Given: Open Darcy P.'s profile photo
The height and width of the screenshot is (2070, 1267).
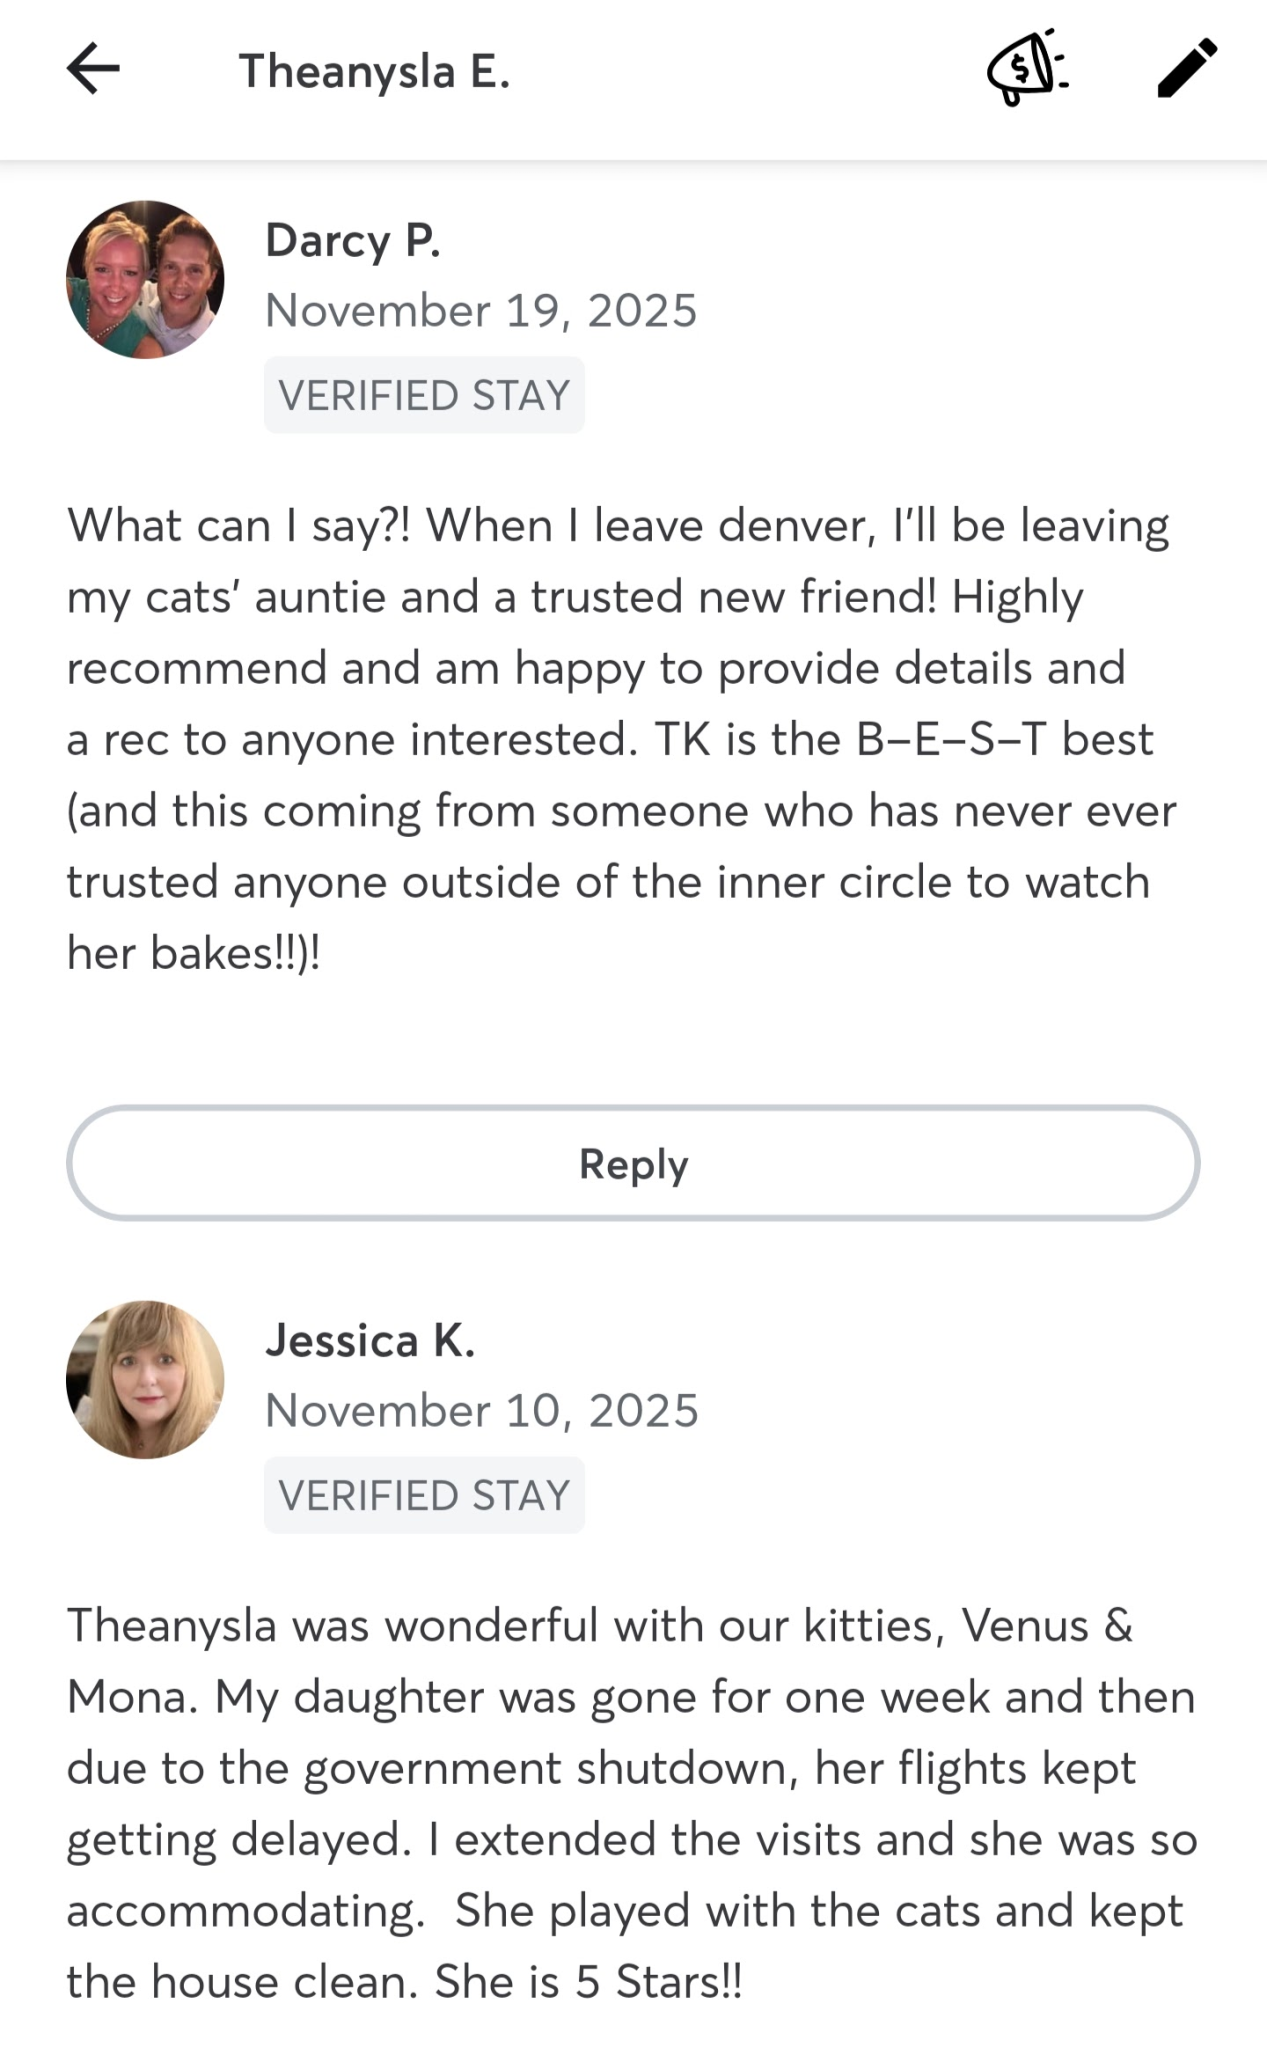Looking at the screenshot, I should coord(145,280).
